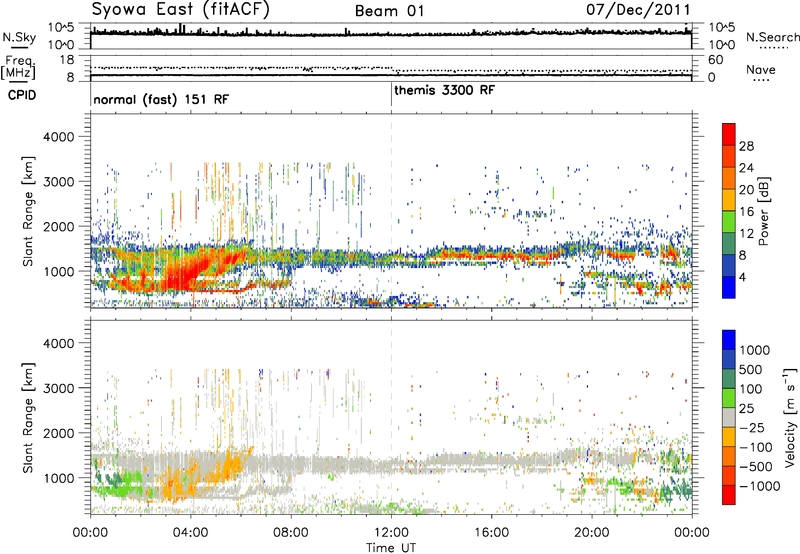800x554 pixels.
Task: Click the '08:00' time axis tick
Action: coord(291,533)
